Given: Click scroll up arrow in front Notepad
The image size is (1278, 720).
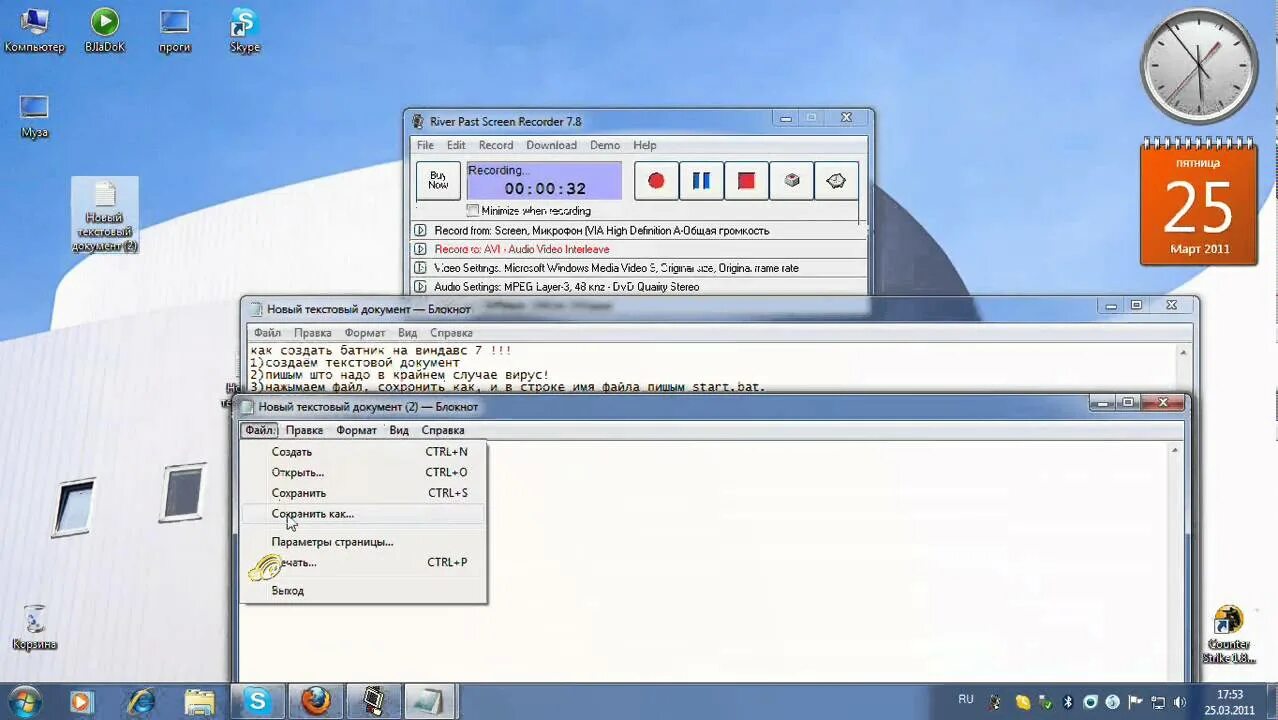Looking at the screenshot, I should point(1175,451).
